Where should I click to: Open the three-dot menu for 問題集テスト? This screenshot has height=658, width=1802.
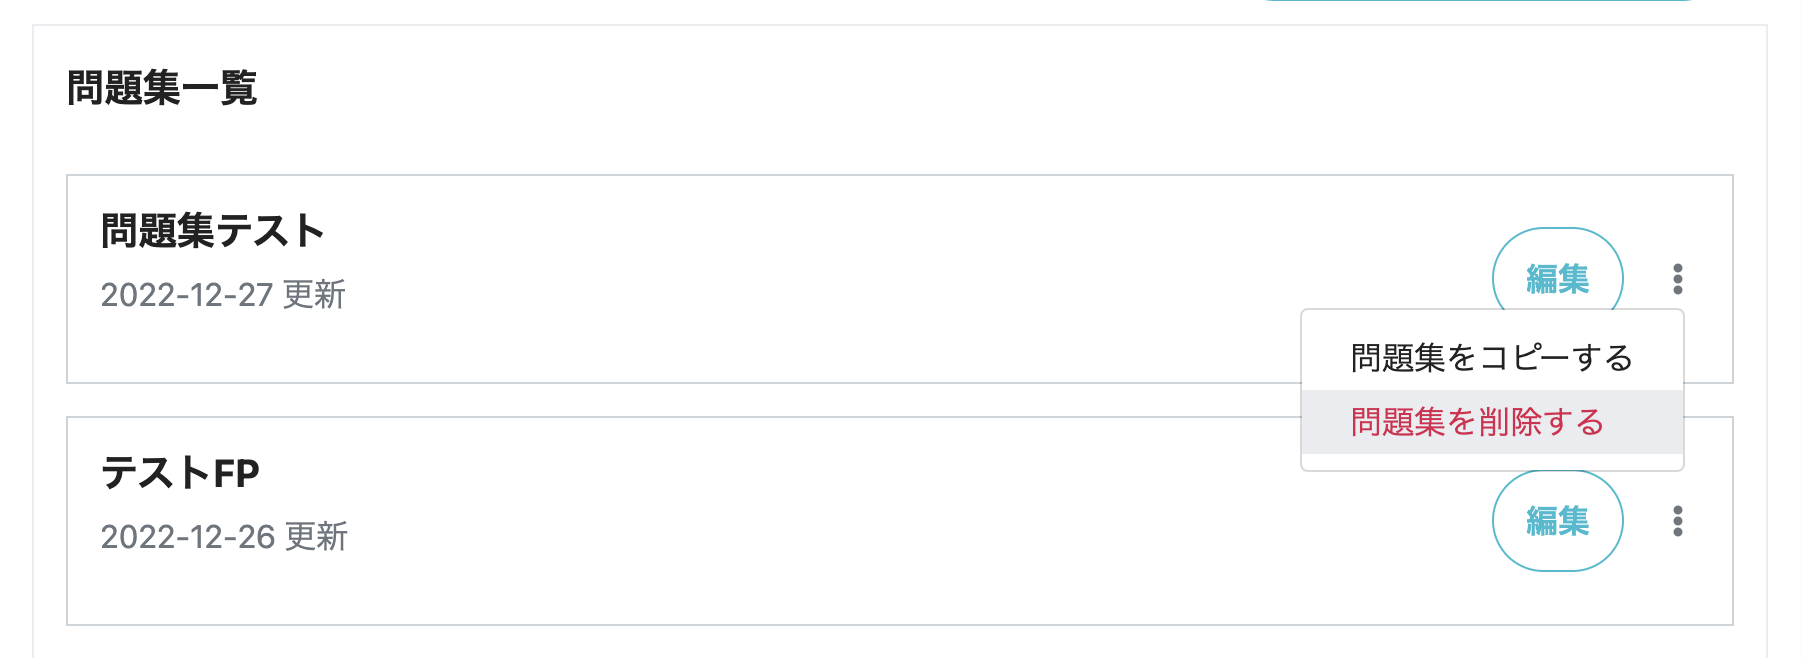1677,279
